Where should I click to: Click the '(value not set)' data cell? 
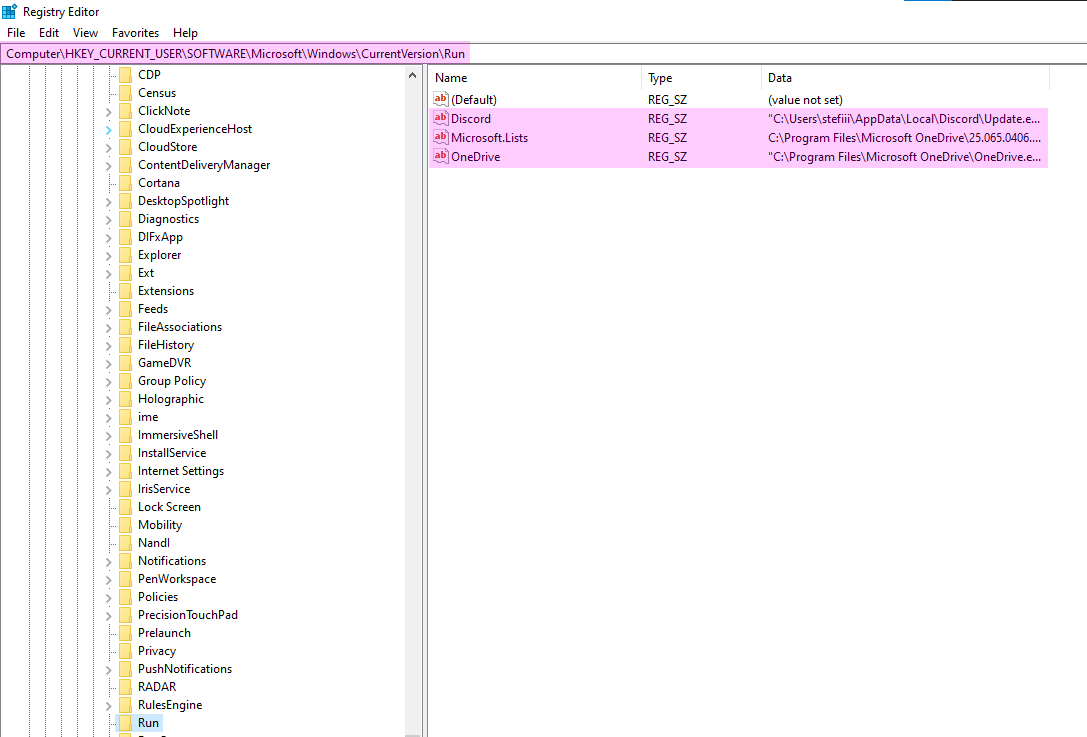[805, 100]
